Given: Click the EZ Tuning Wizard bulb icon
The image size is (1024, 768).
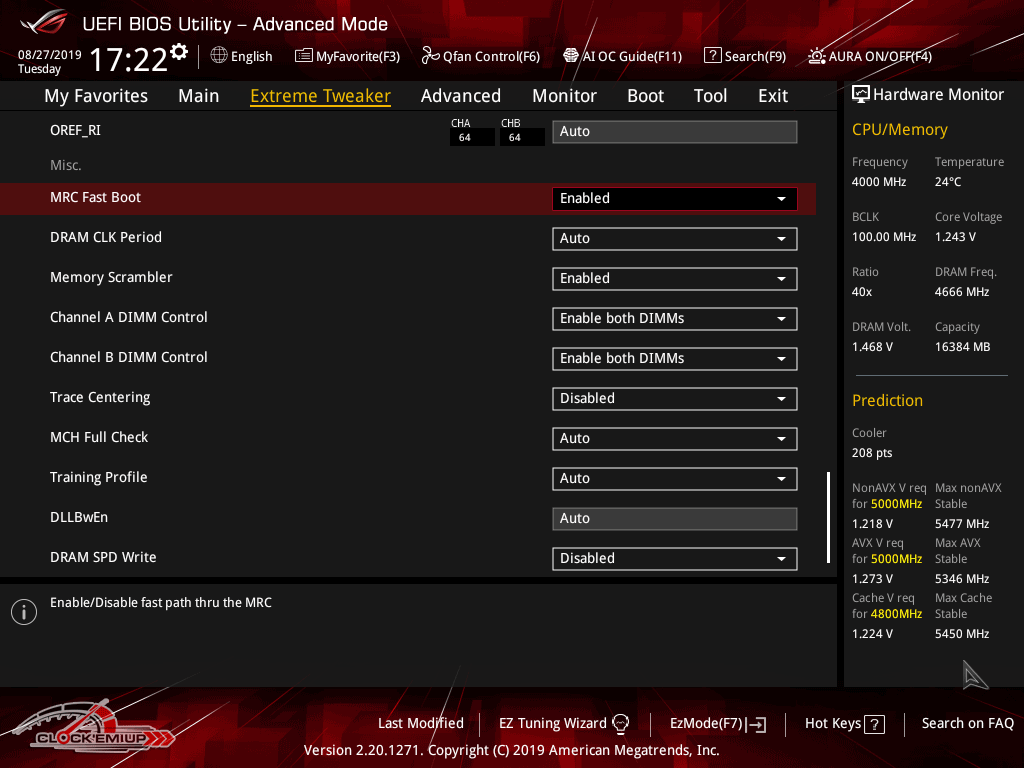Looking at the screenshot, I should [620, 723].
